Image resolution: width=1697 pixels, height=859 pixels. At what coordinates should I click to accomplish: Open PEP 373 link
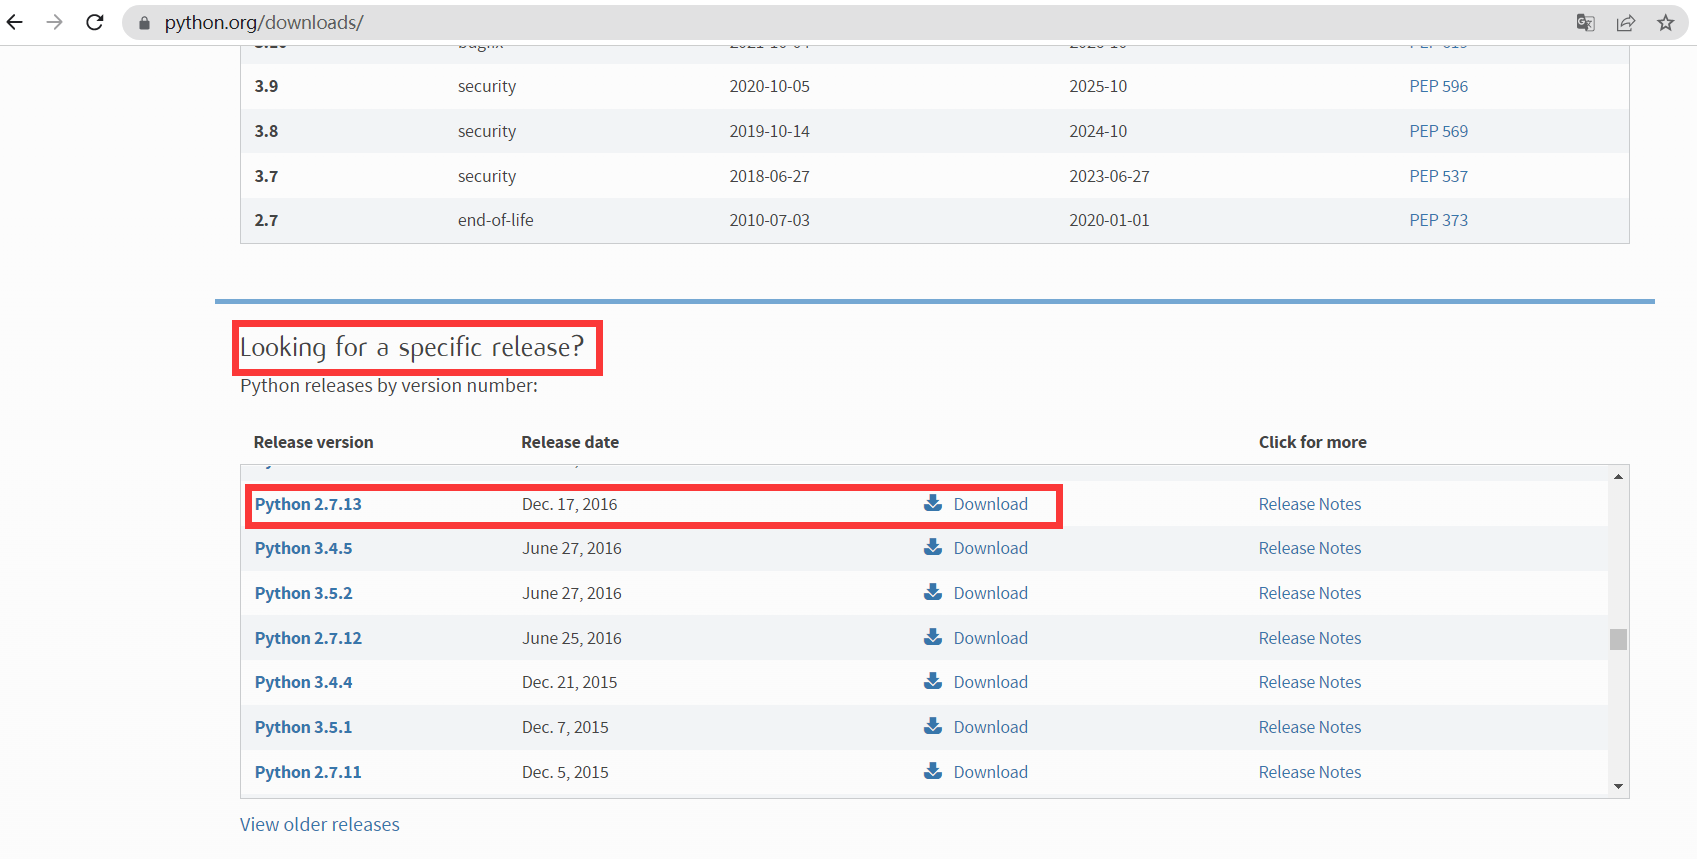coord(1438,220)
